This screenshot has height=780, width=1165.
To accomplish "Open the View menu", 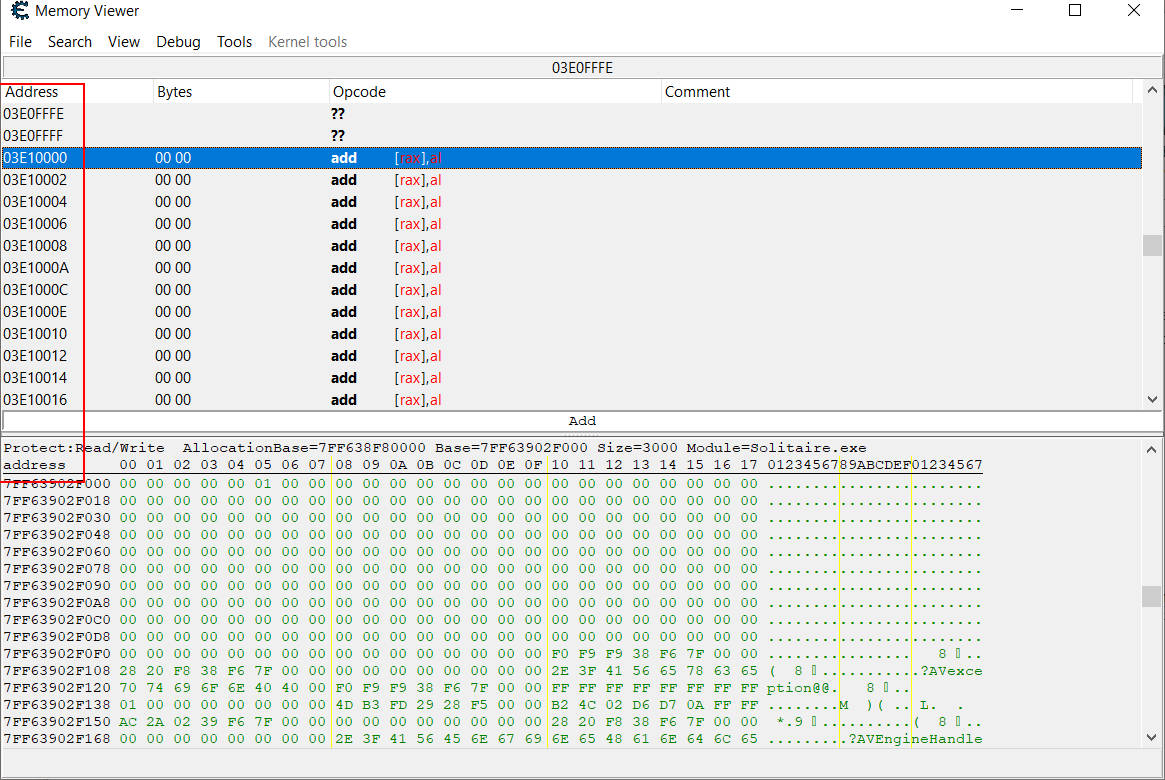I will coord(124,42).
